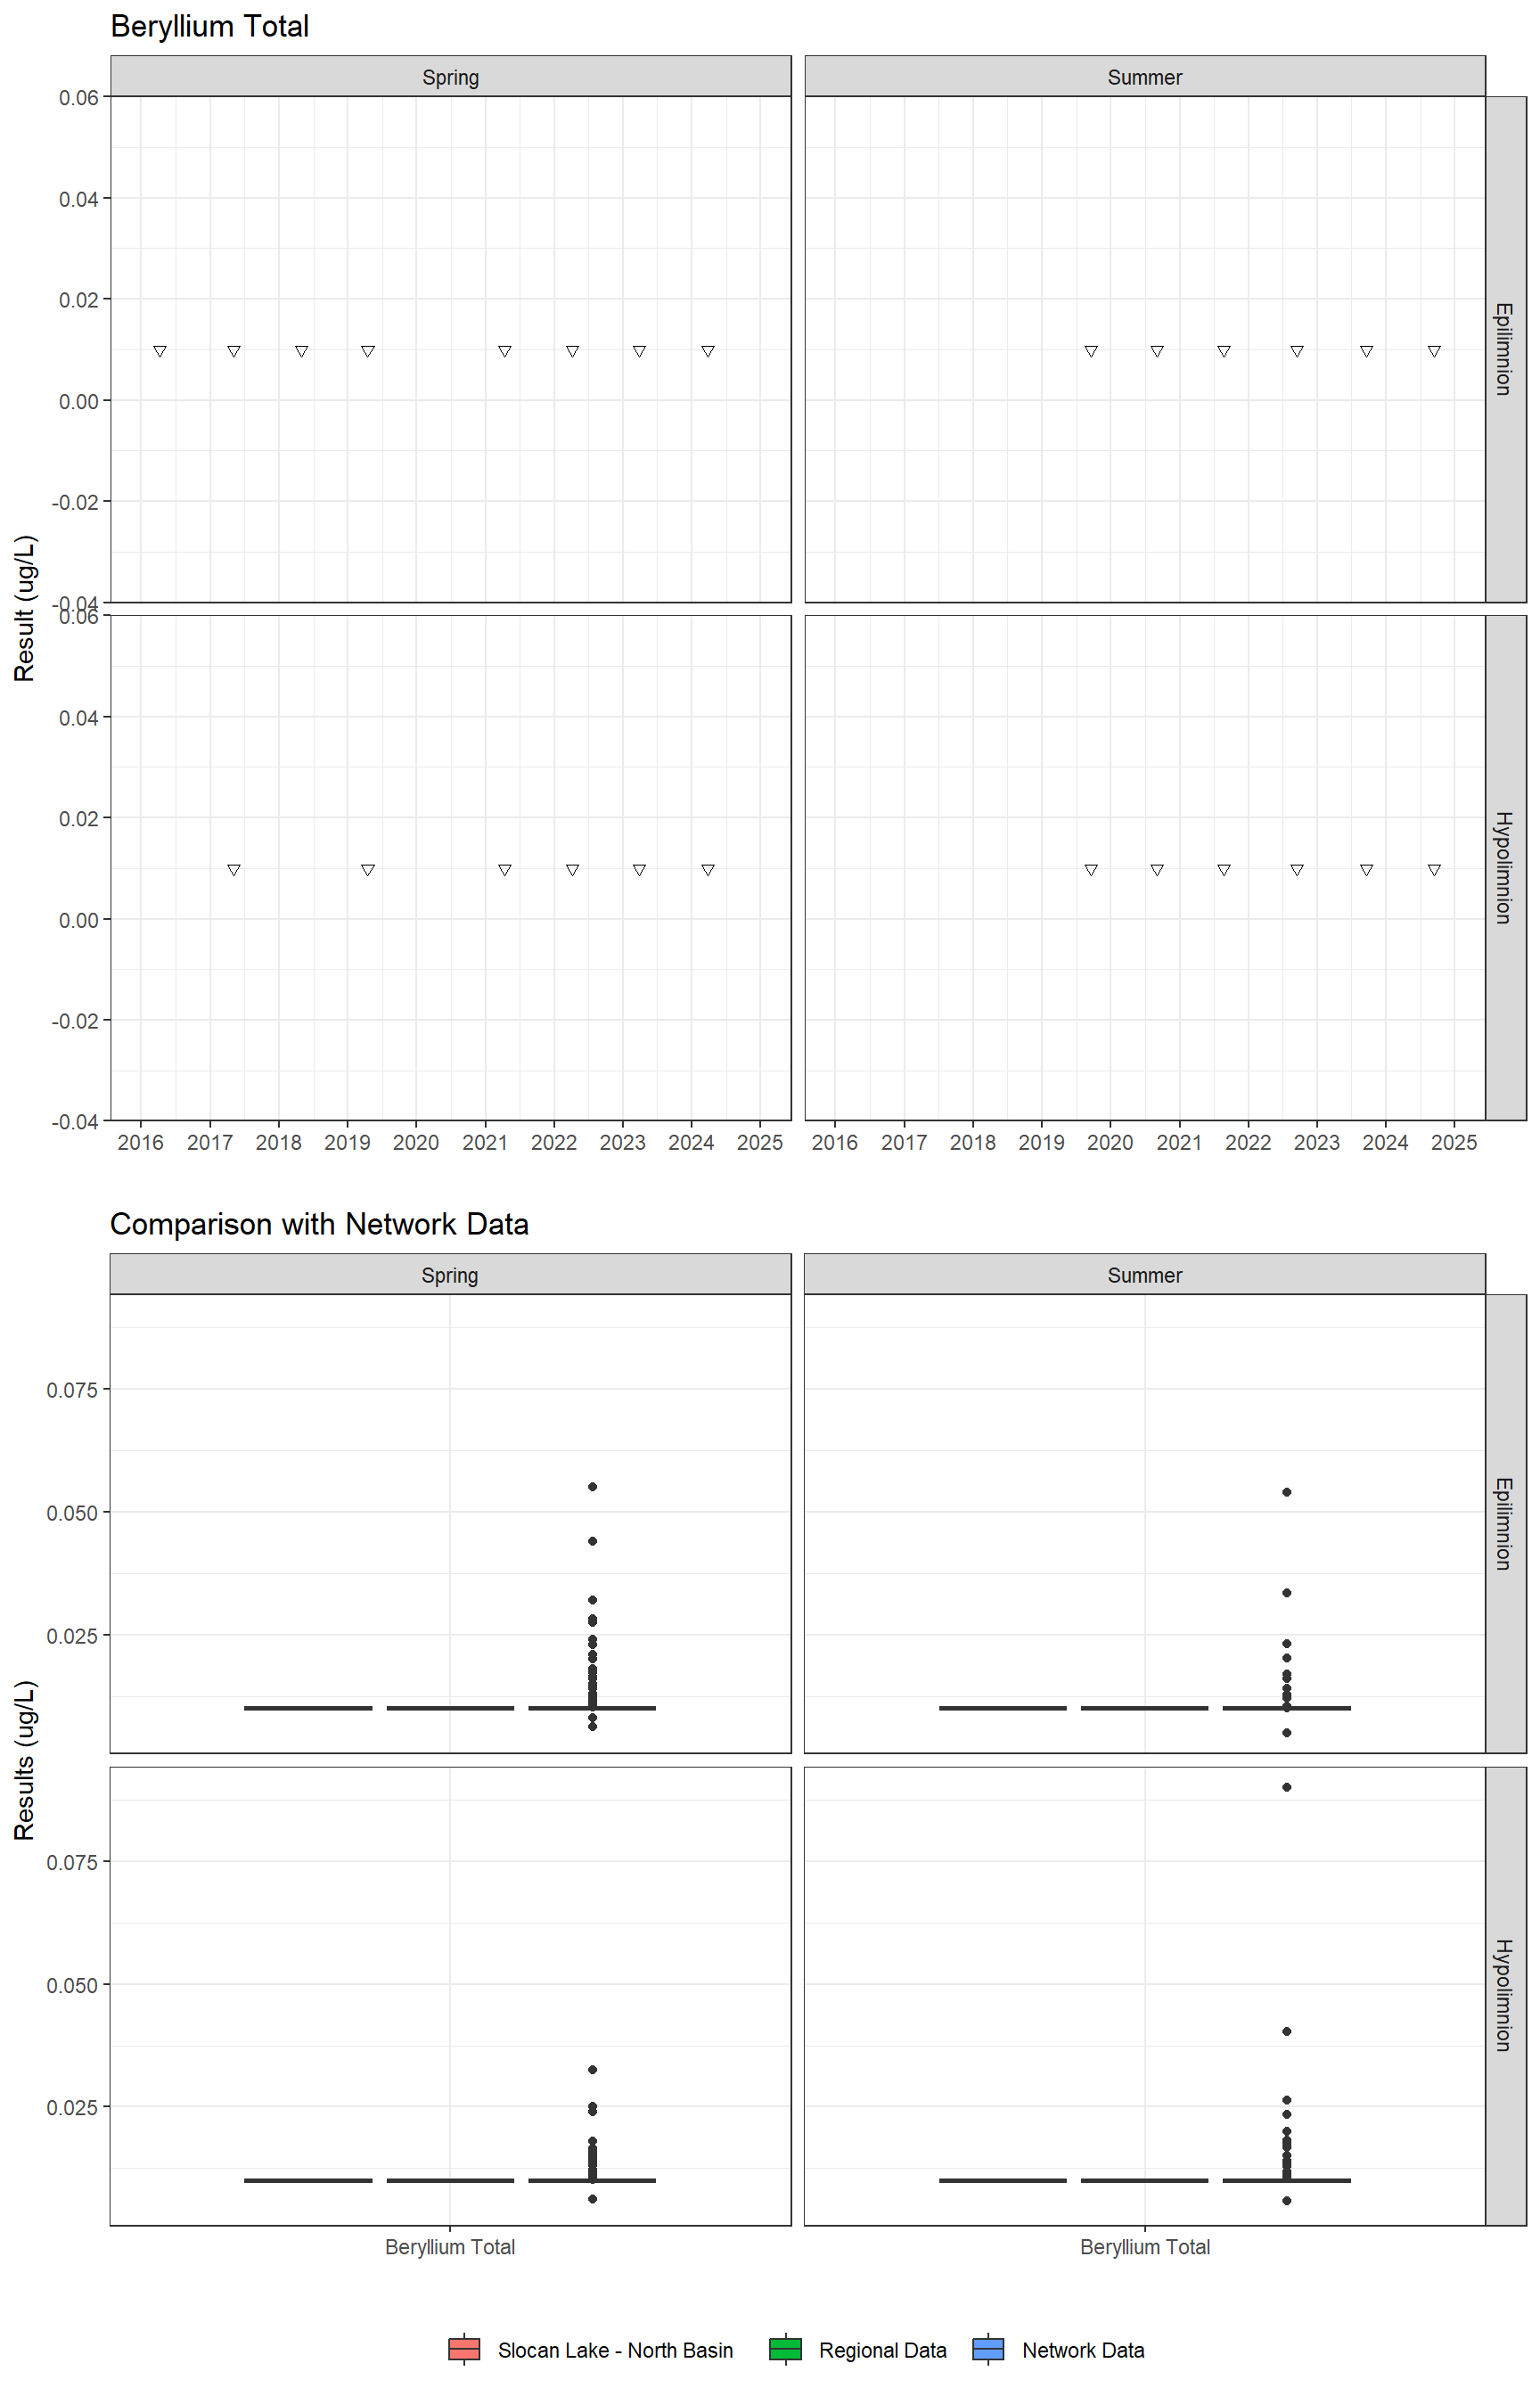The width and height of the screenshot is (1540, 2396).
Task: Click the 'Result (ug/L)' y-axis label
Action: tap(25, 608)
